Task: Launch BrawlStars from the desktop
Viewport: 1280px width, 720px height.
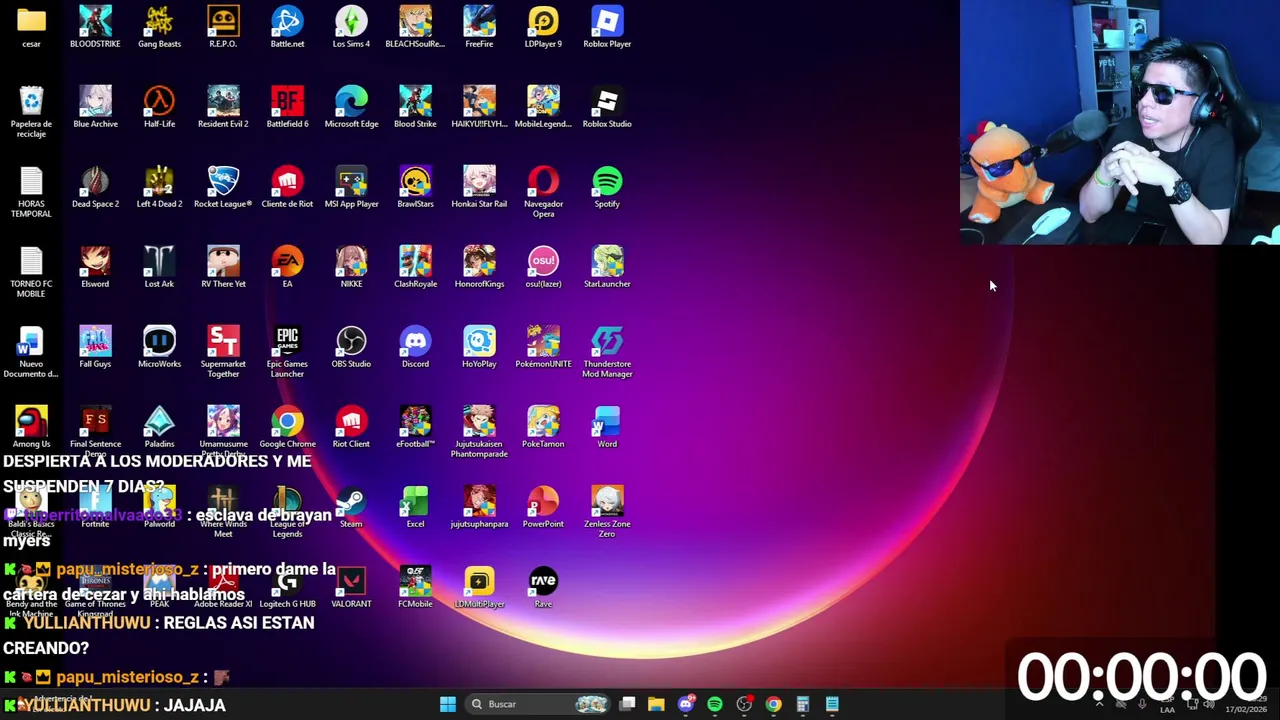Action: 415,187
